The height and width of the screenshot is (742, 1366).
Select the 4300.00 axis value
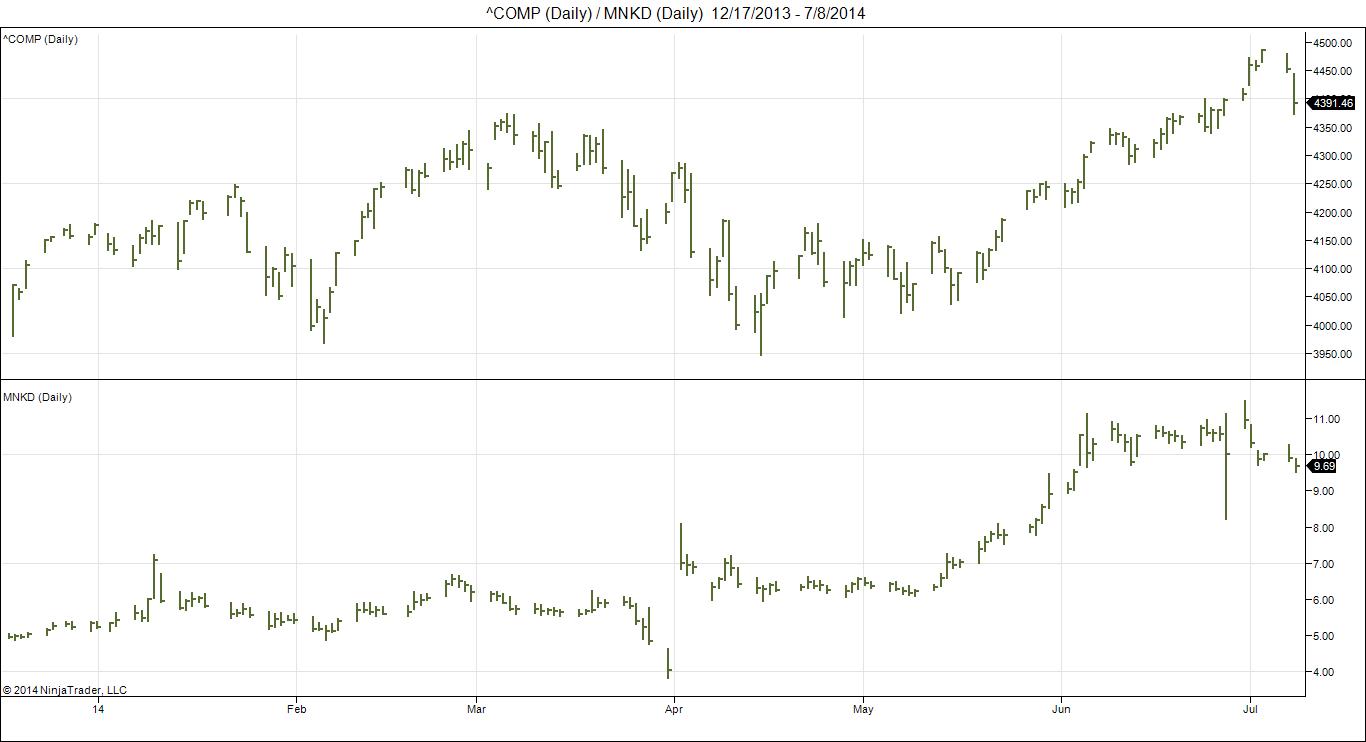(1333, 156)
